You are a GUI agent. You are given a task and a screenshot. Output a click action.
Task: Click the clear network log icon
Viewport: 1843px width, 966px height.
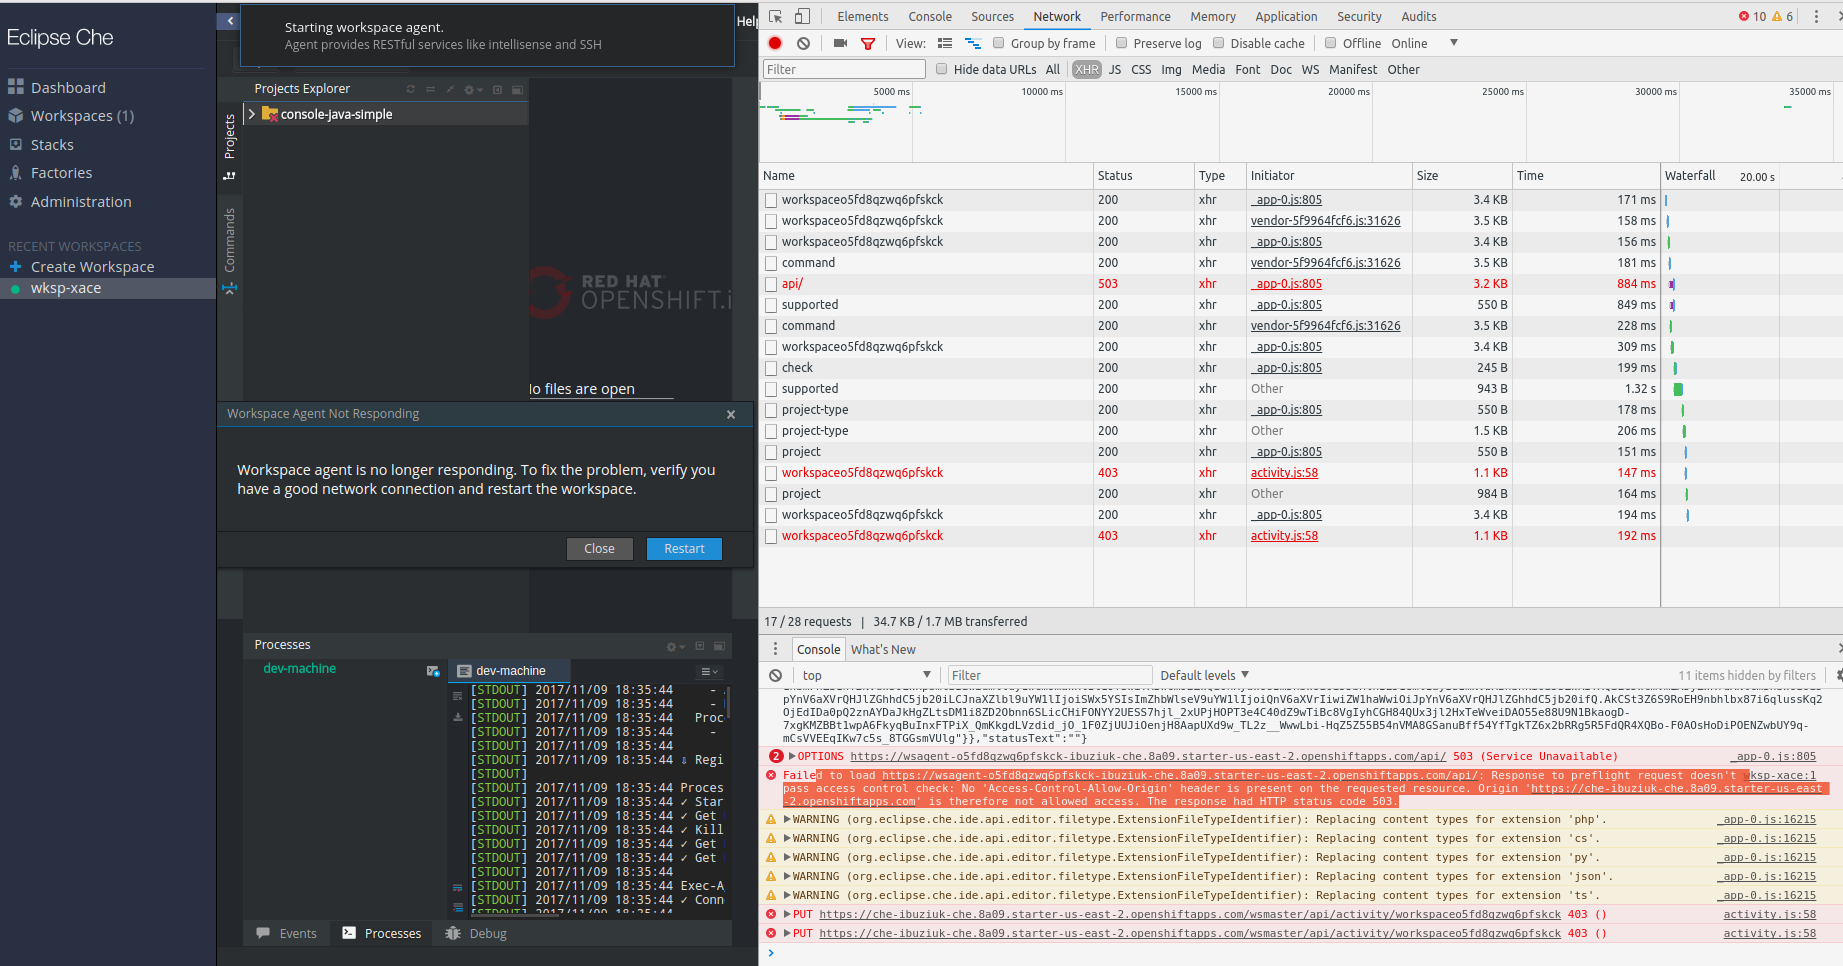tap(803, 43)
